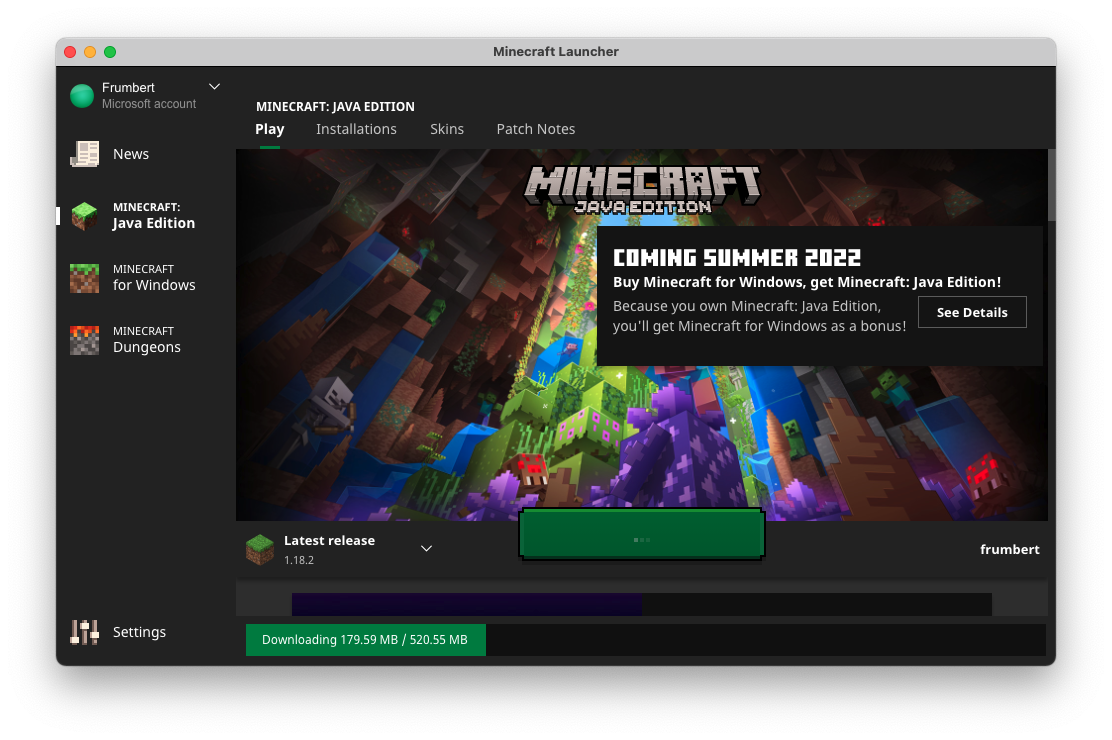Open the News newspaper icon
Image resolution: width=1112 pixels, height=740 pixels.
click(84, 154)
